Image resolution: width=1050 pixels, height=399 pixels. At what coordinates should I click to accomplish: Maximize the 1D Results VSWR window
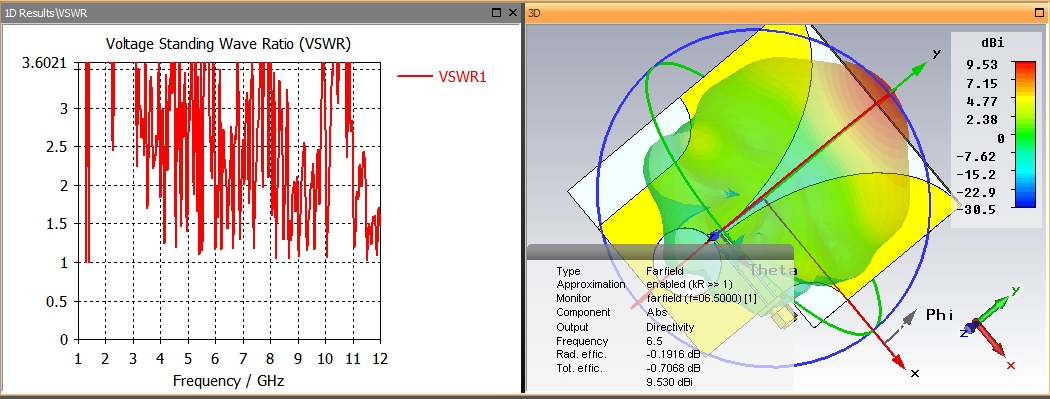(x=497, y=12)
